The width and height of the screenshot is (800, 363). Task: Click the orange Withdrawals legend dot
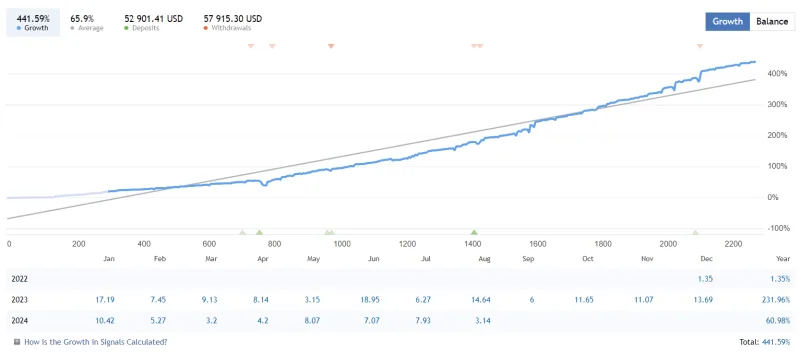pyautogui.click(x=206, y=28)
